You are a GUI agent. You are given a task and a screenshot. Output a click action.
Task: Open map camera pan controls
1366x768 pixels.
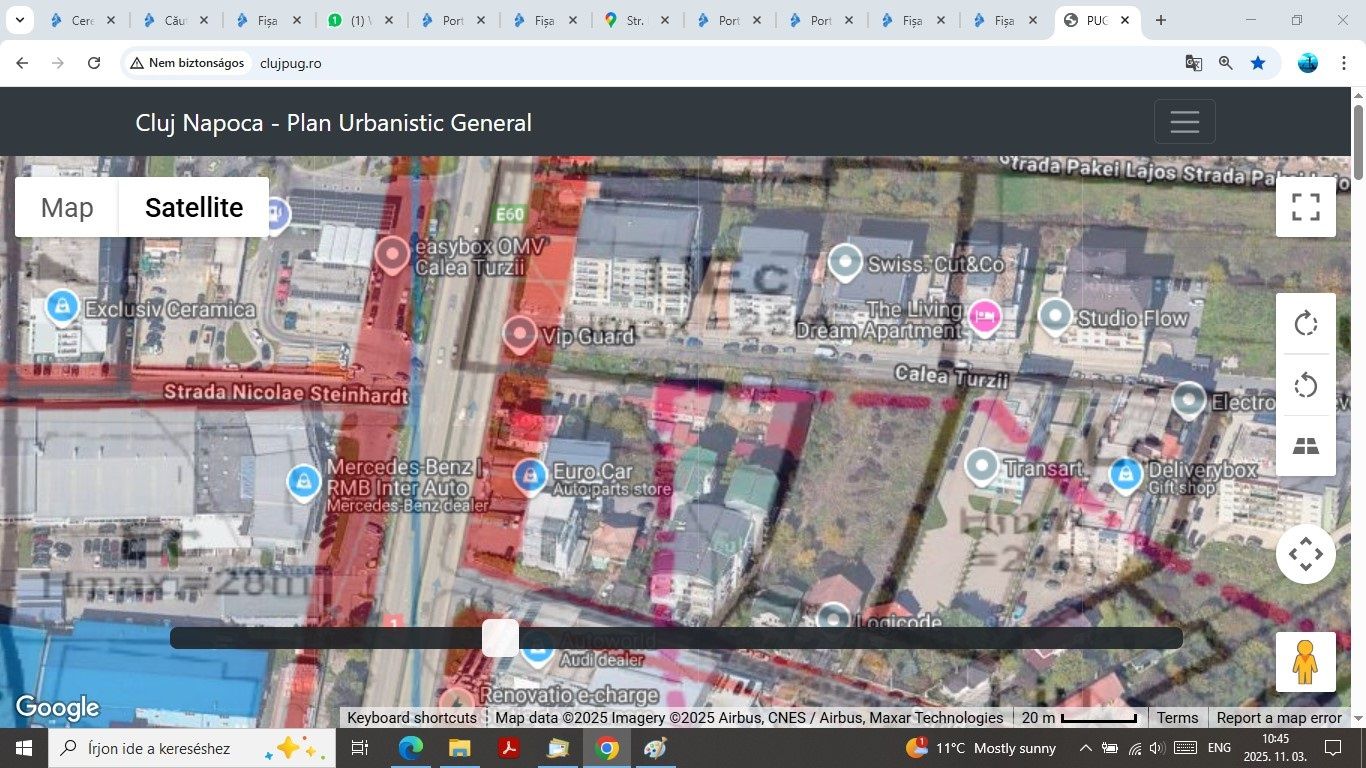click(1306, 554)
